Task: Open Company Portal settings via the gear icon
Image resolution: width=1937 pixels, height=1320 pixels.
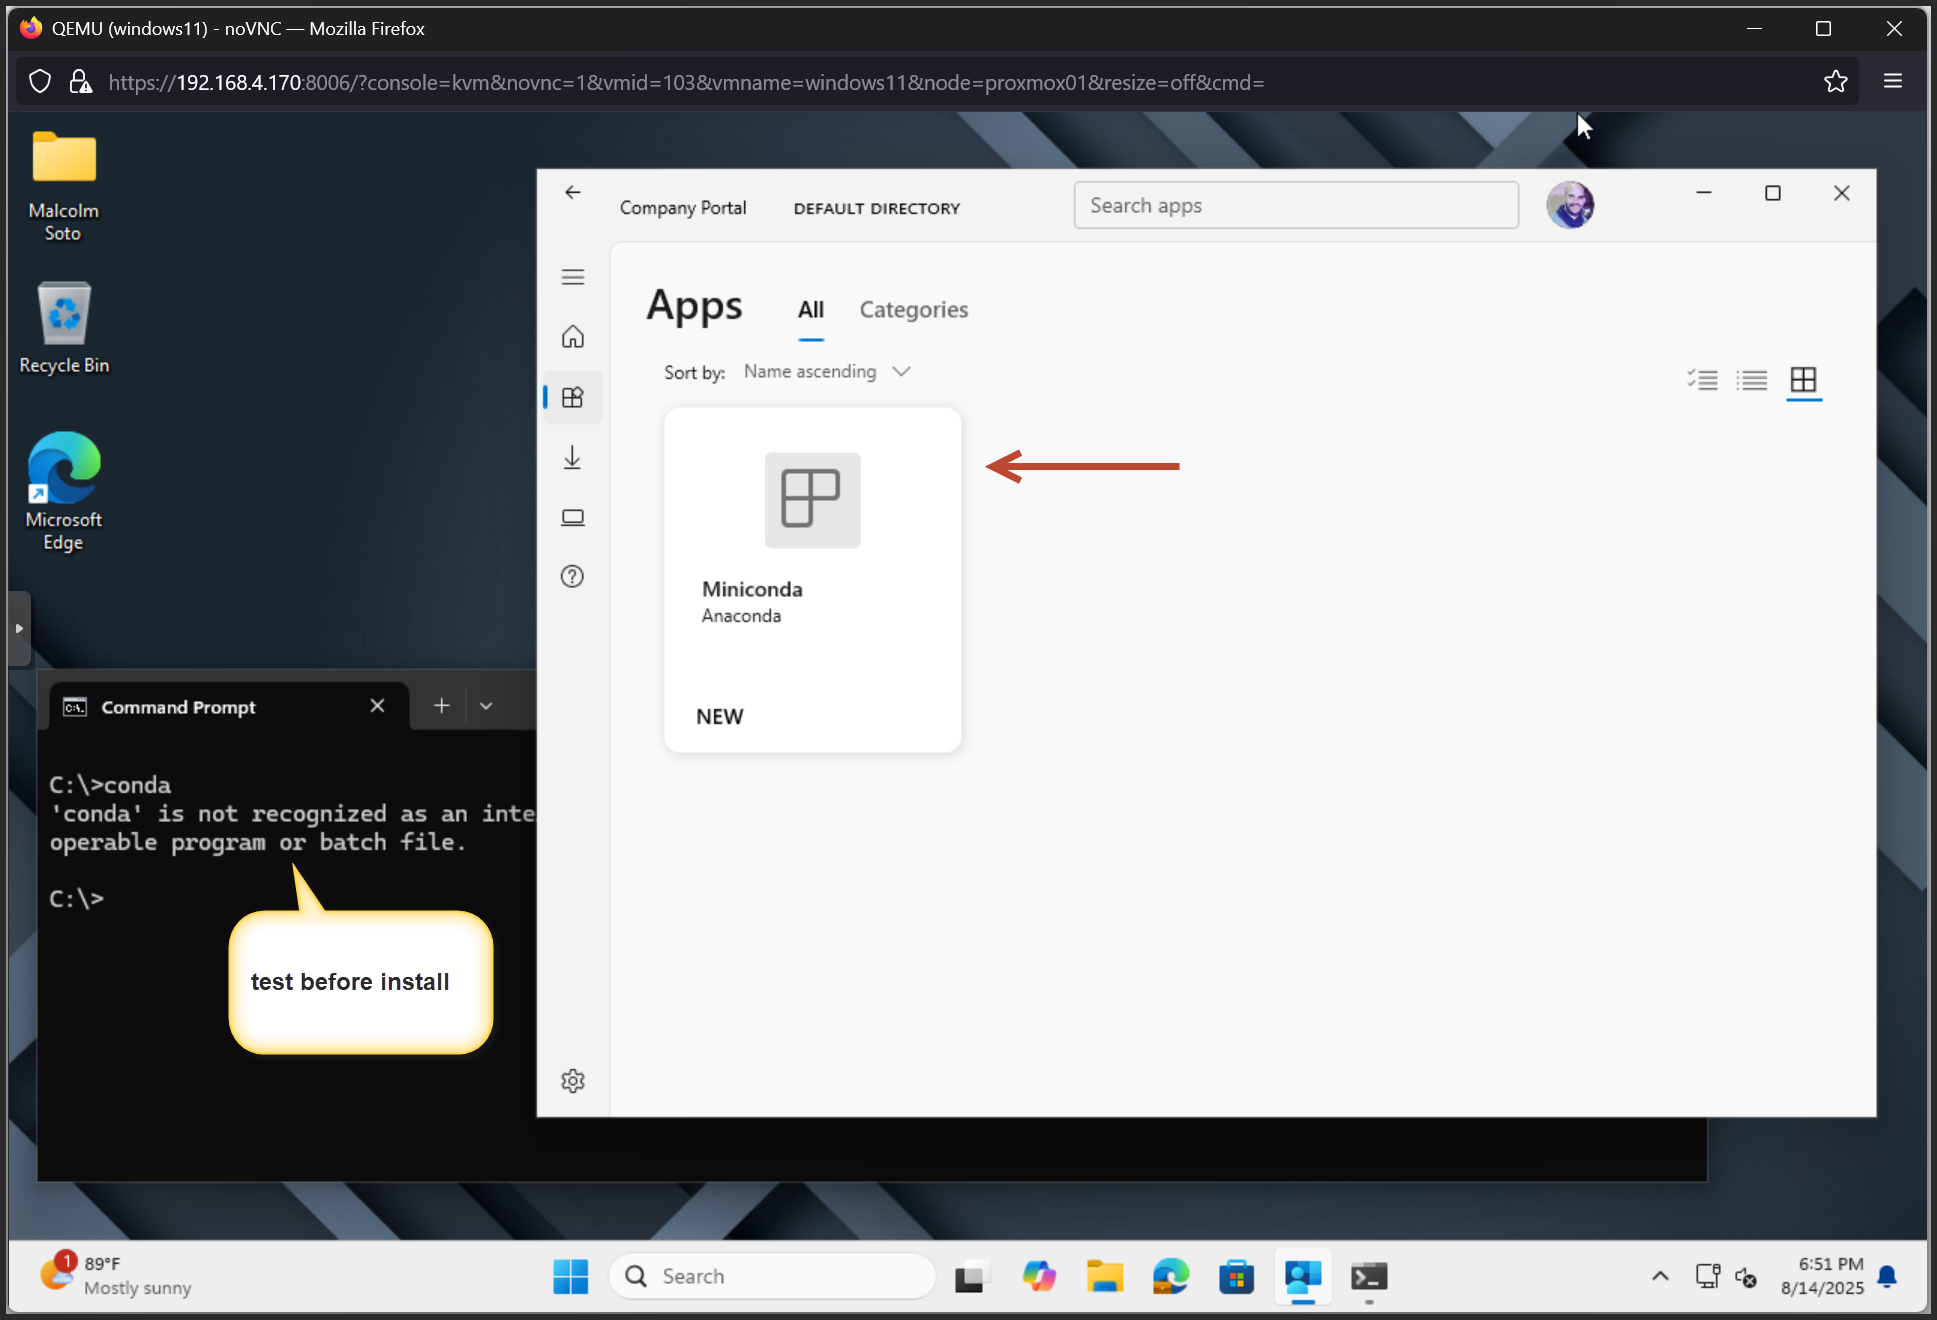Action: coord(573,1081)
